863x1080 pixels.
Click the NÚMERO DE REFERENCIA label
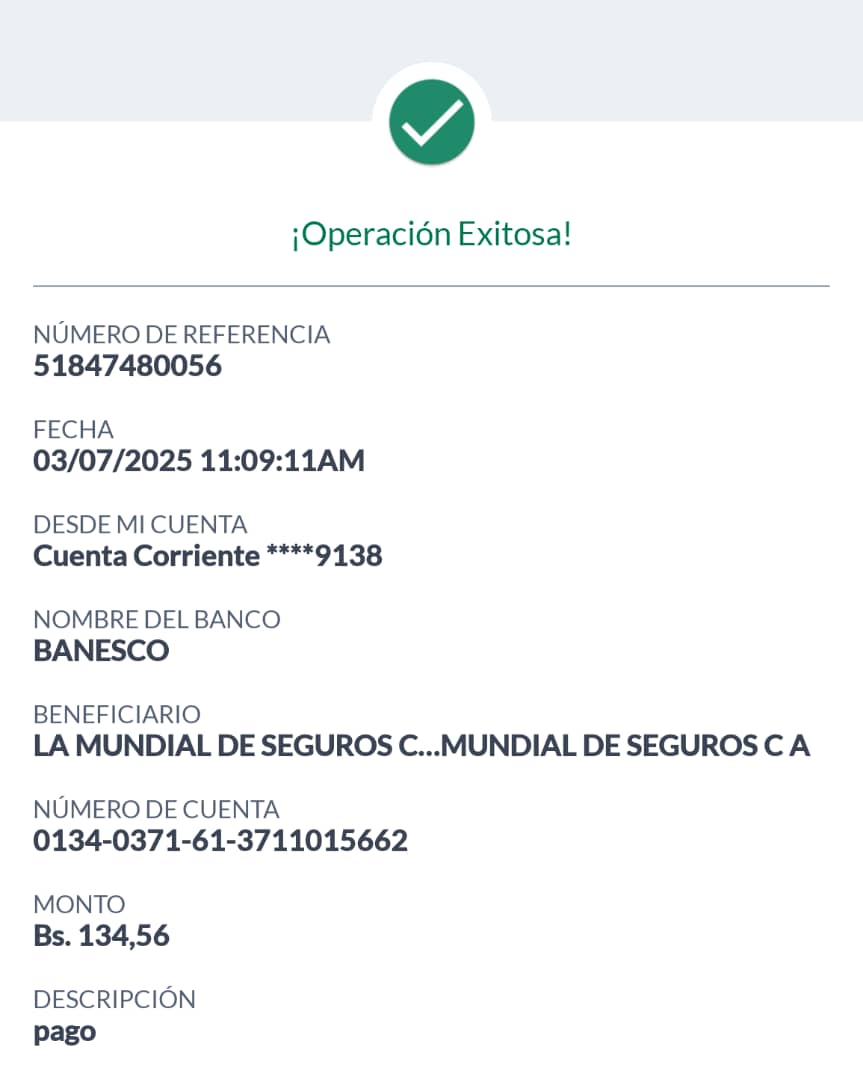182,335
